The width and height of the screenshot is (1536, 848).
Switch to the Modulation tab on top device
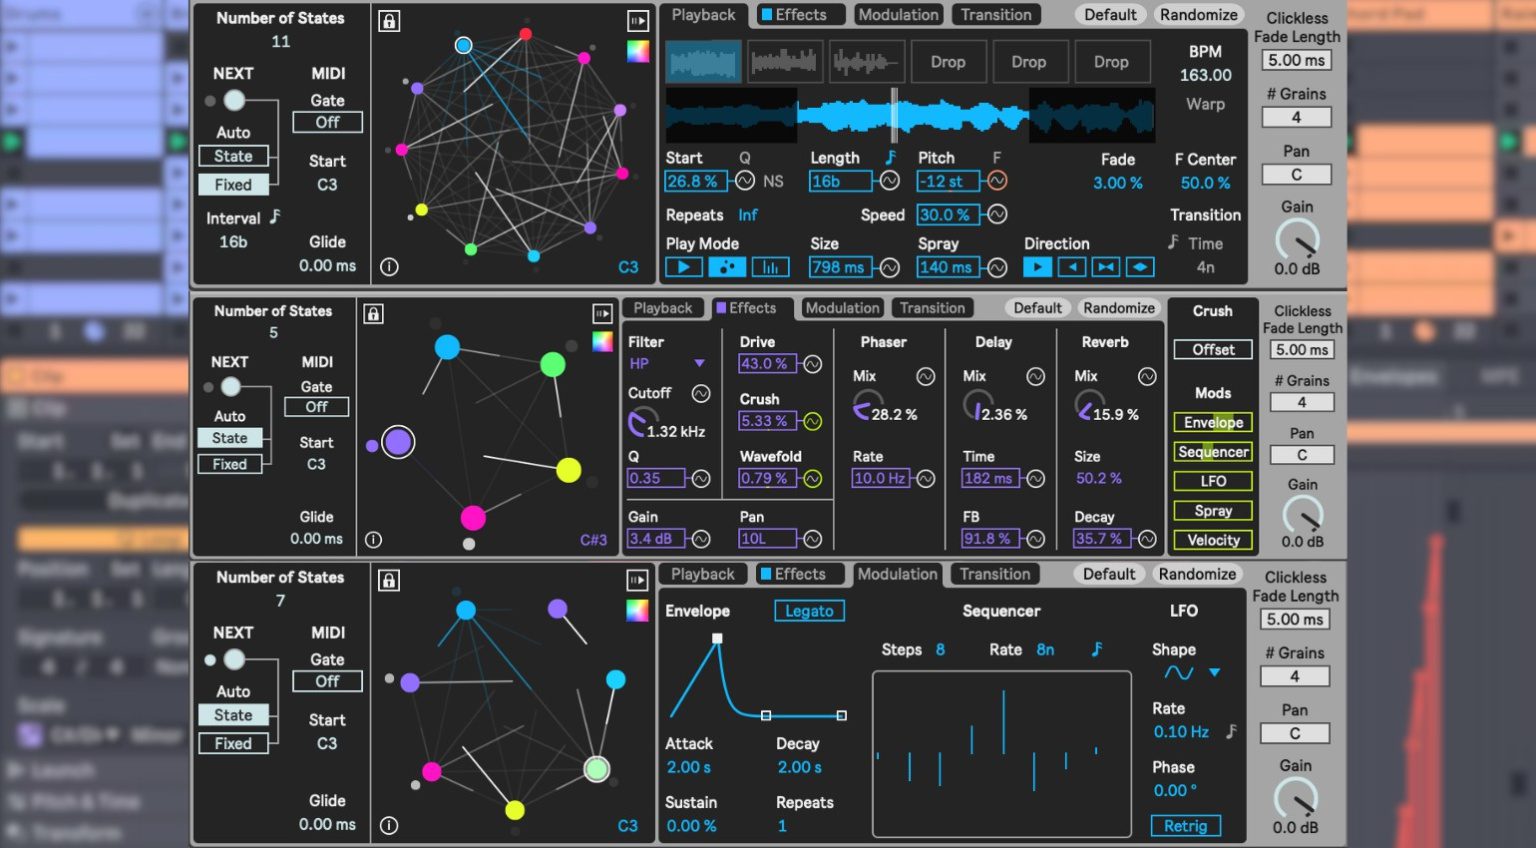(x=898, y=14)
